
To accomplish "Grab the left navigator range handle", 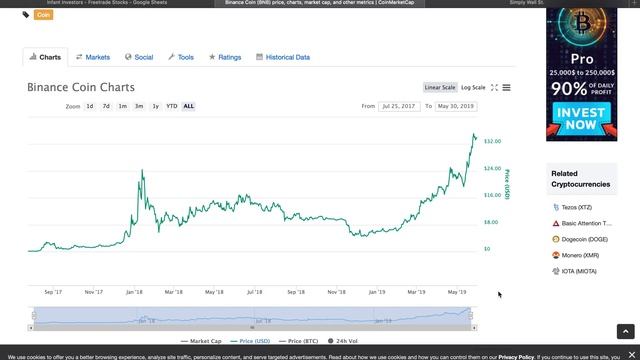I will (x=34, y=315).
